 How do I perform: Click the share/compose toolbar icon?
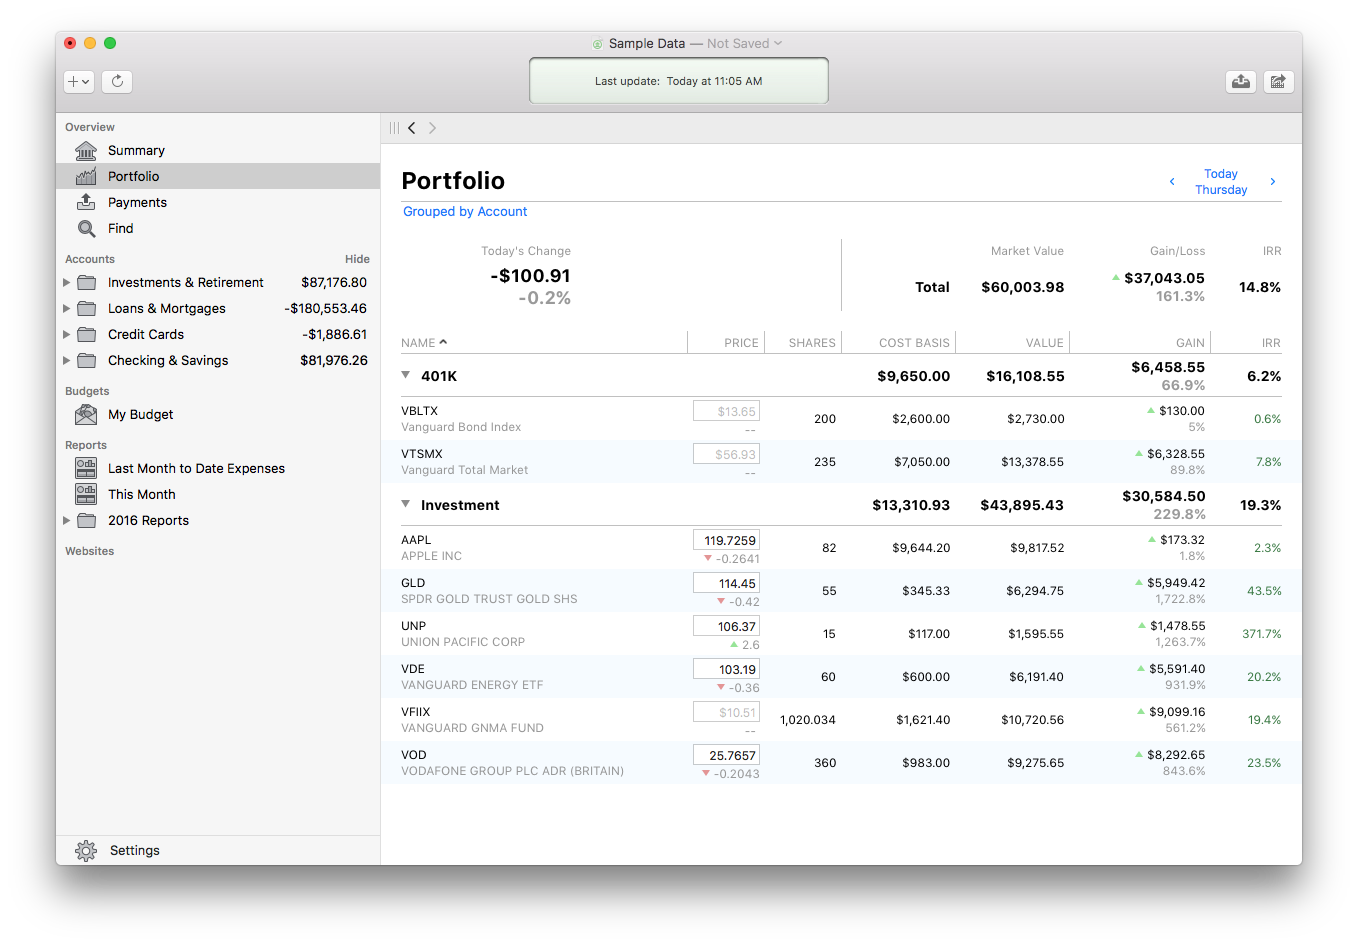coord(1279,82)
